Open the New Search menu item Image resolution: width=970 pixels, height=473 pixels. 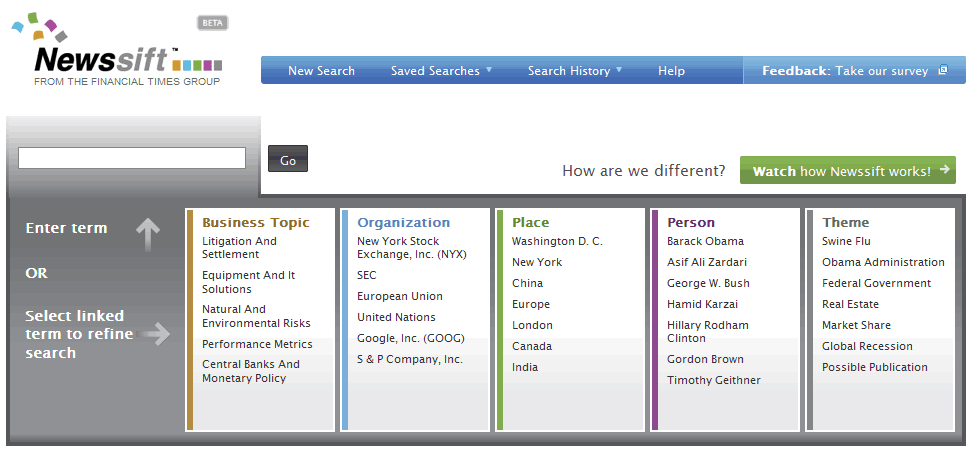click(x=321, y=71)
